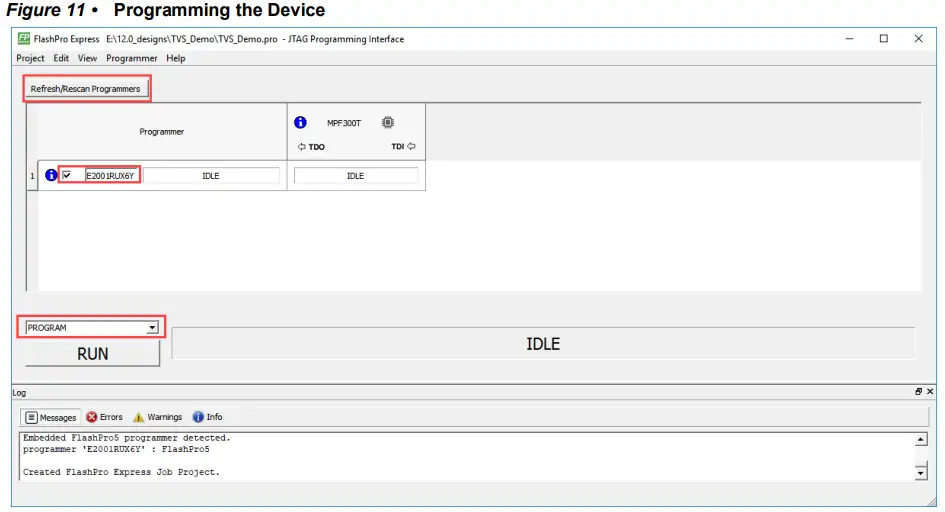Image resolution: width=945 pixels, height=512 pixels.
Task: Show Warnings in the log
Action: [x=157, y=417]
